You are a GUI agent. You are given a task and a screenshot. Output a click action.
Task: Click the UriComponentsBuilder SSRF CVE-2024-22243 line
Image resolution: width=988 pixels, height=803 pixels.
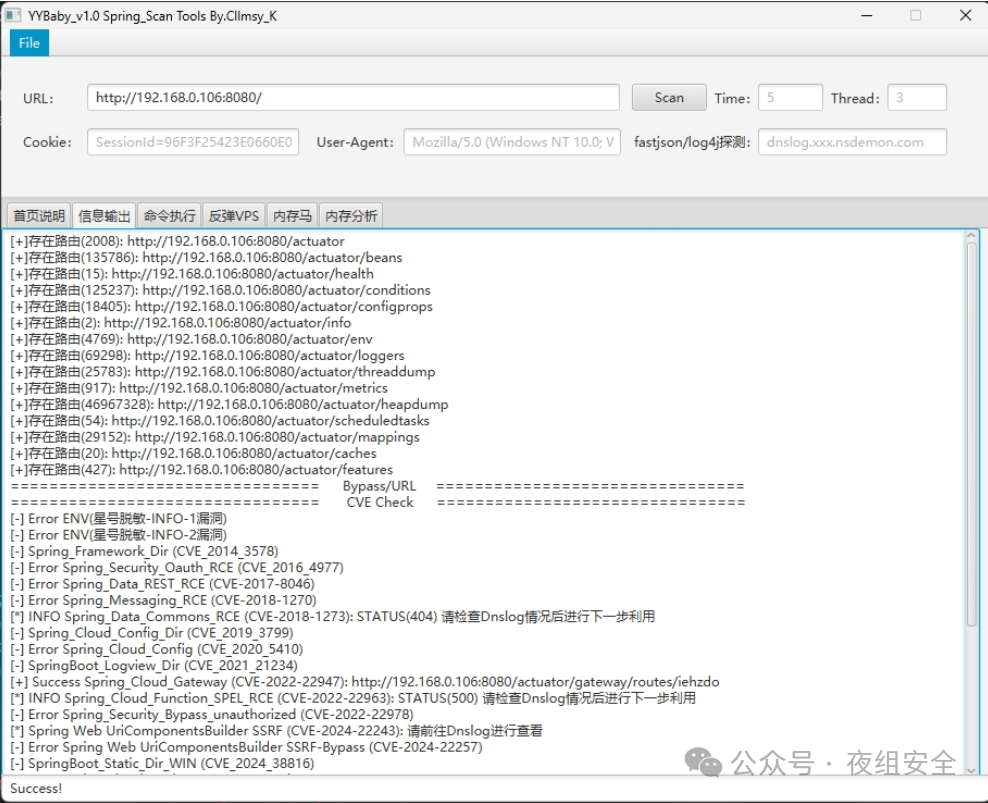tap(277, 731)
